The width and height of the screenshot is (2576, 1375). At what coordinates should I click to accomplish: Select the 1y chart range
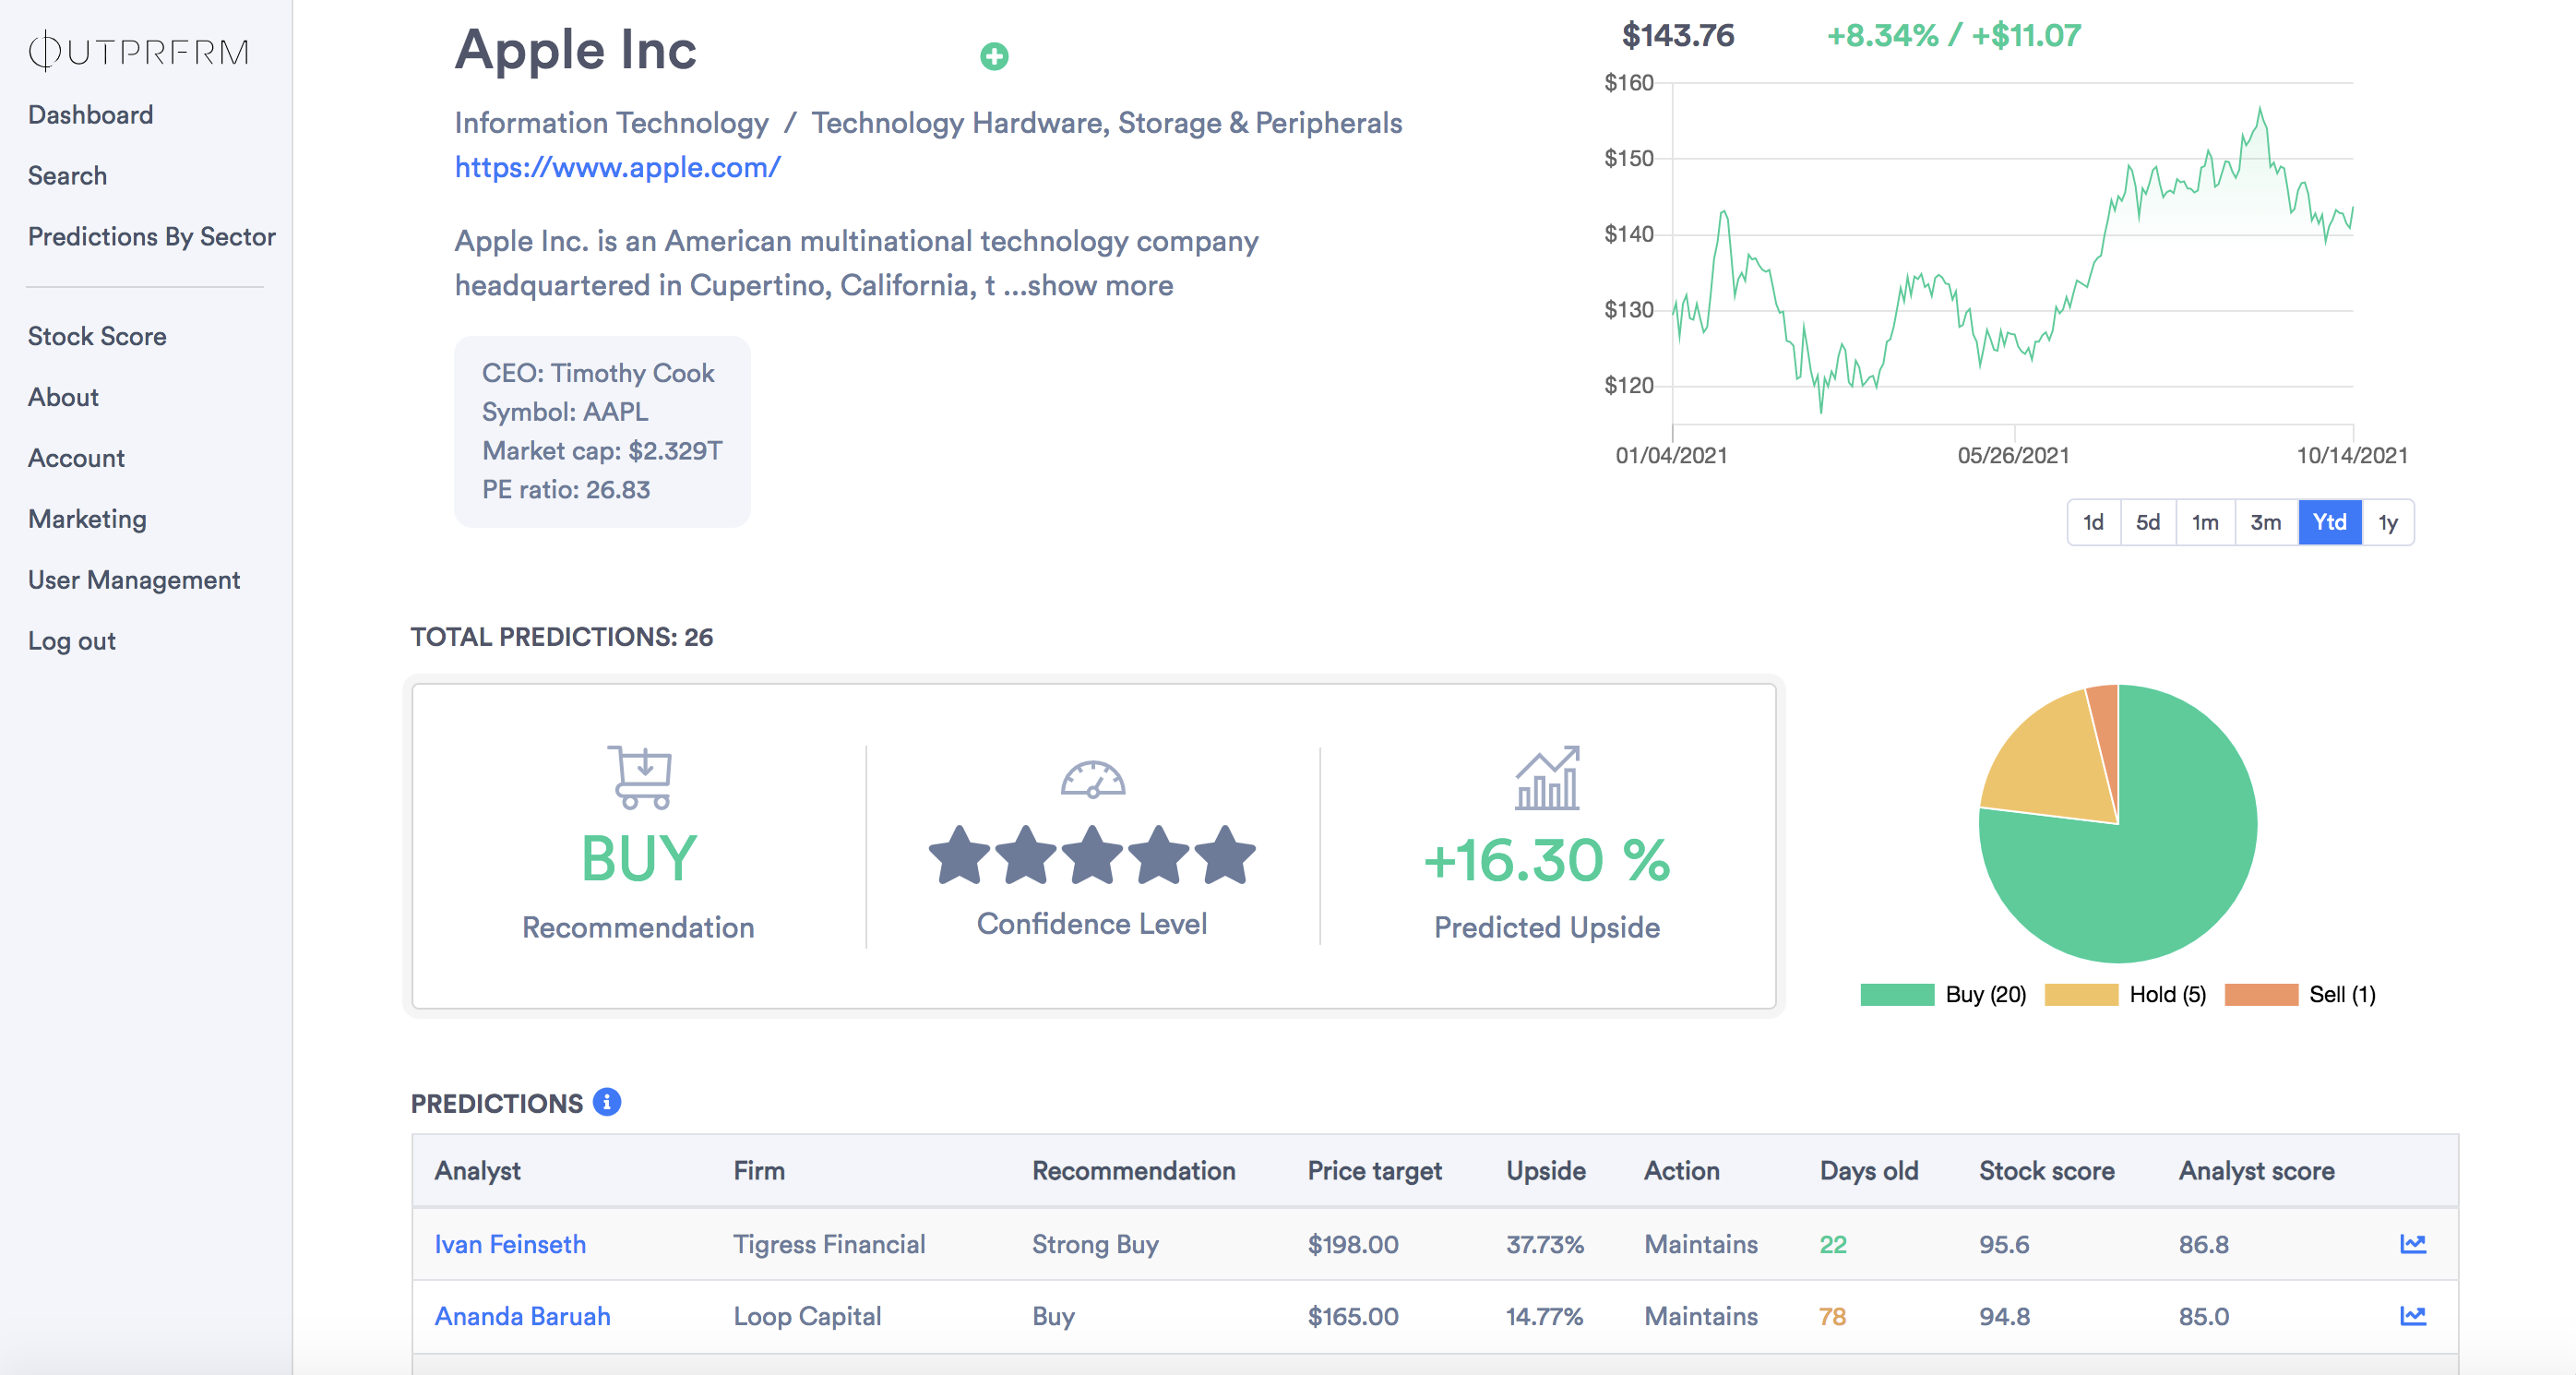2388,522
